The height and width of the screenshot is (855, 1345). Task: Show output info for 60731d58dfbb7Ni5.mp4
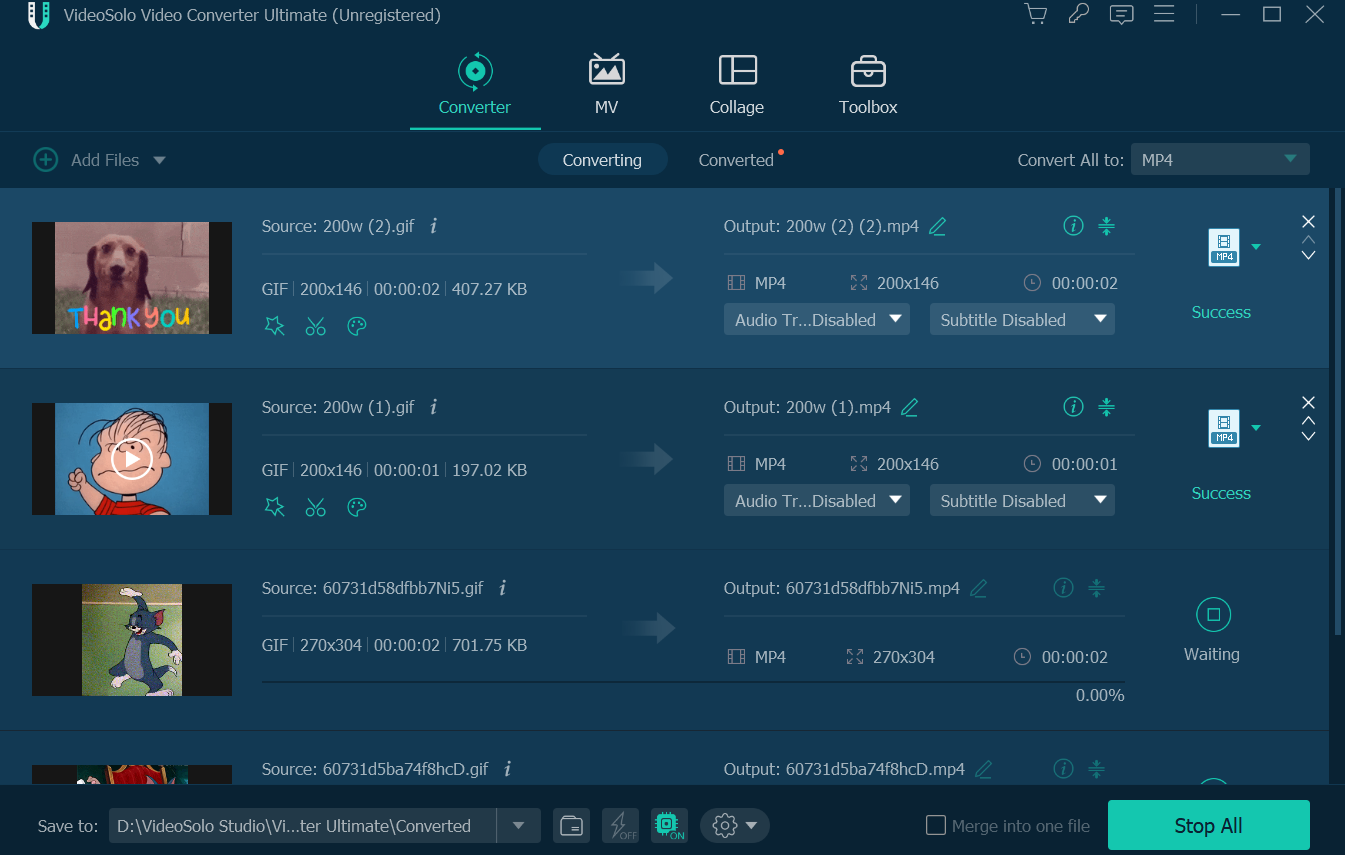pyautogui.click(x=1063, y=588)
